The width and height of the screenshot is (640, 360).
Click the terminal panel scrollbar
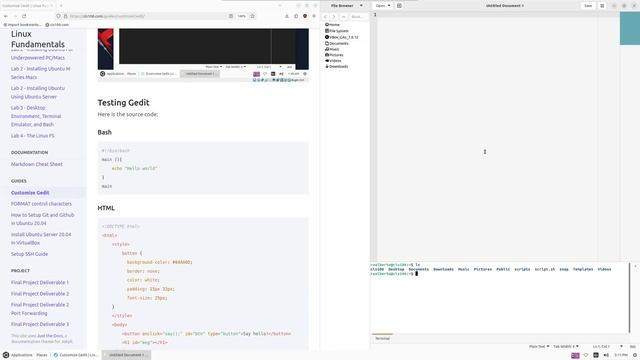coord(629,298)
